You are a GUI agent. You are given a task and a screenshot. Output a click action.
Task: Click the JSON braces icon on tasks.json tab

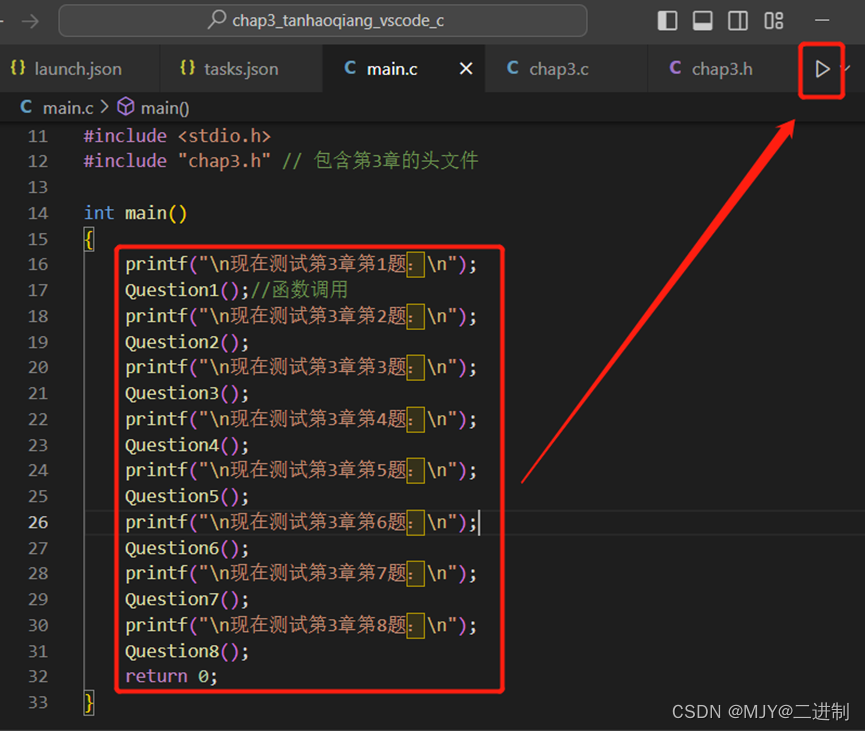point(188,68)
